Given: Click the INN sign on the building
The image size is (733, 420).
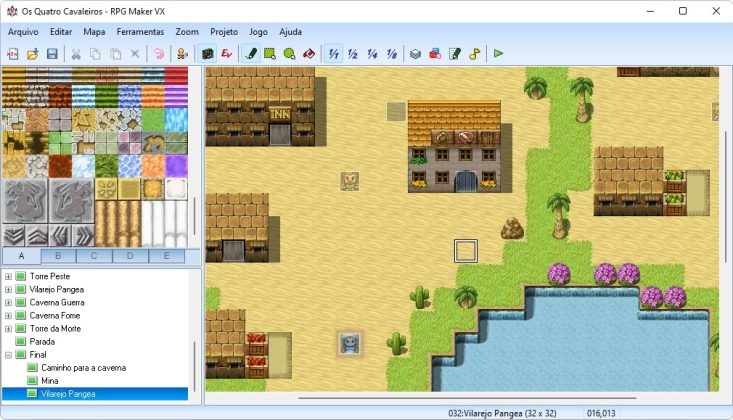Looking at the screenshot, I should pyautogui.click(x=280, y=114).
